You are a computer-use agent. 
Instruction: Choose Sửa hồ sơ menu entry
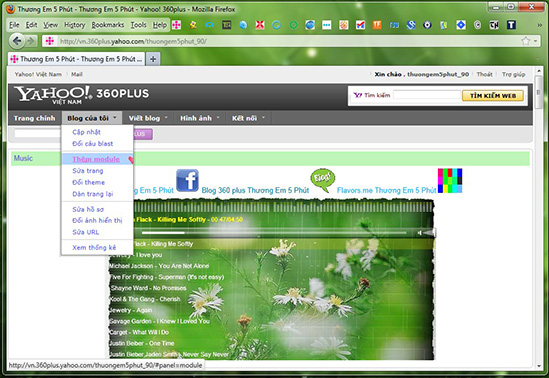[88, 209]
